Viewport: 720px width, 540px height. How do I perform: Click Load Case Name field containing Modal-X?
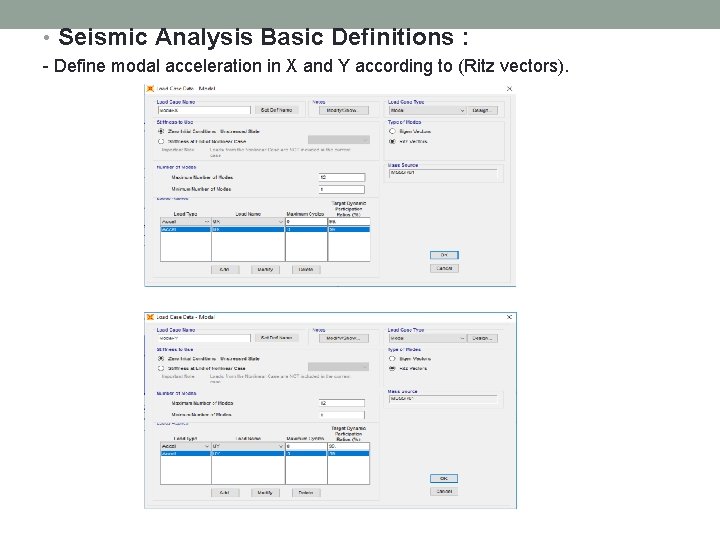(x=204, y=110)
